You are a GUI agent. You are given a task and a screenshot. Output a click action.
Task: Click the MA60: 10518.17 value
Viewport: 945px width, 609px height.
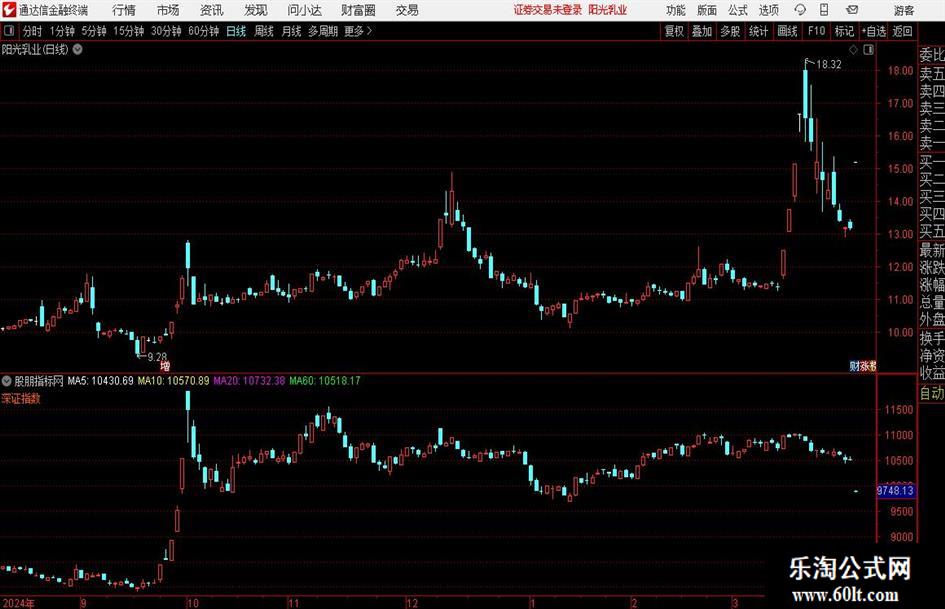(x=325, y=380)
